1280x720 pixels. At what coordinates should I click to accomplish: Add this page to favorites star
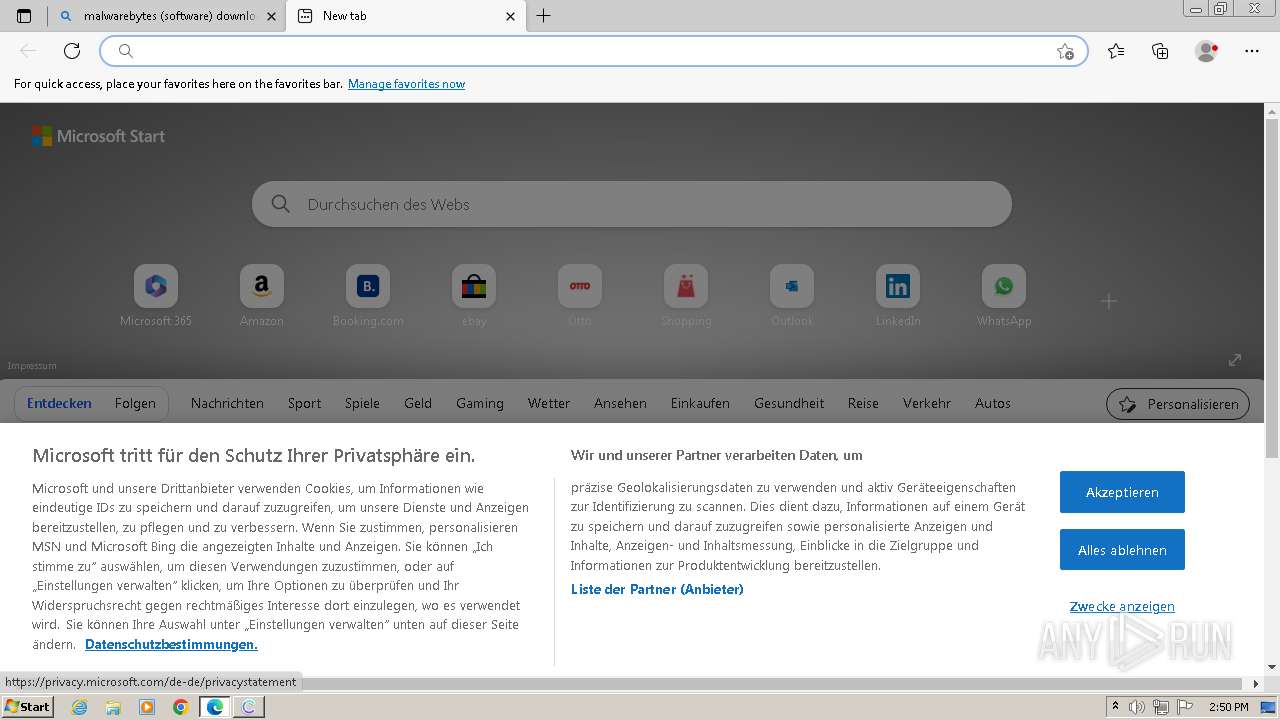coord(1065,51)
